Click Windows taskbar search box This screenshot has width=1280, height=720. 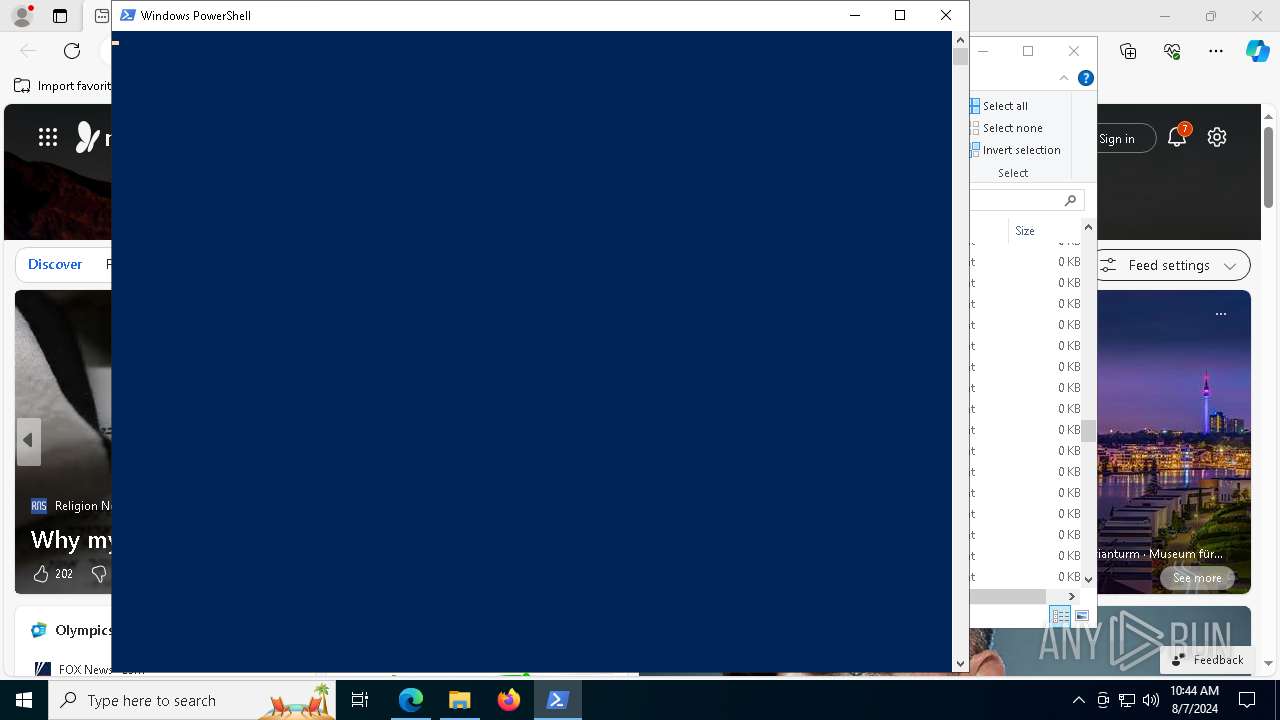click(x=192, y=700)
